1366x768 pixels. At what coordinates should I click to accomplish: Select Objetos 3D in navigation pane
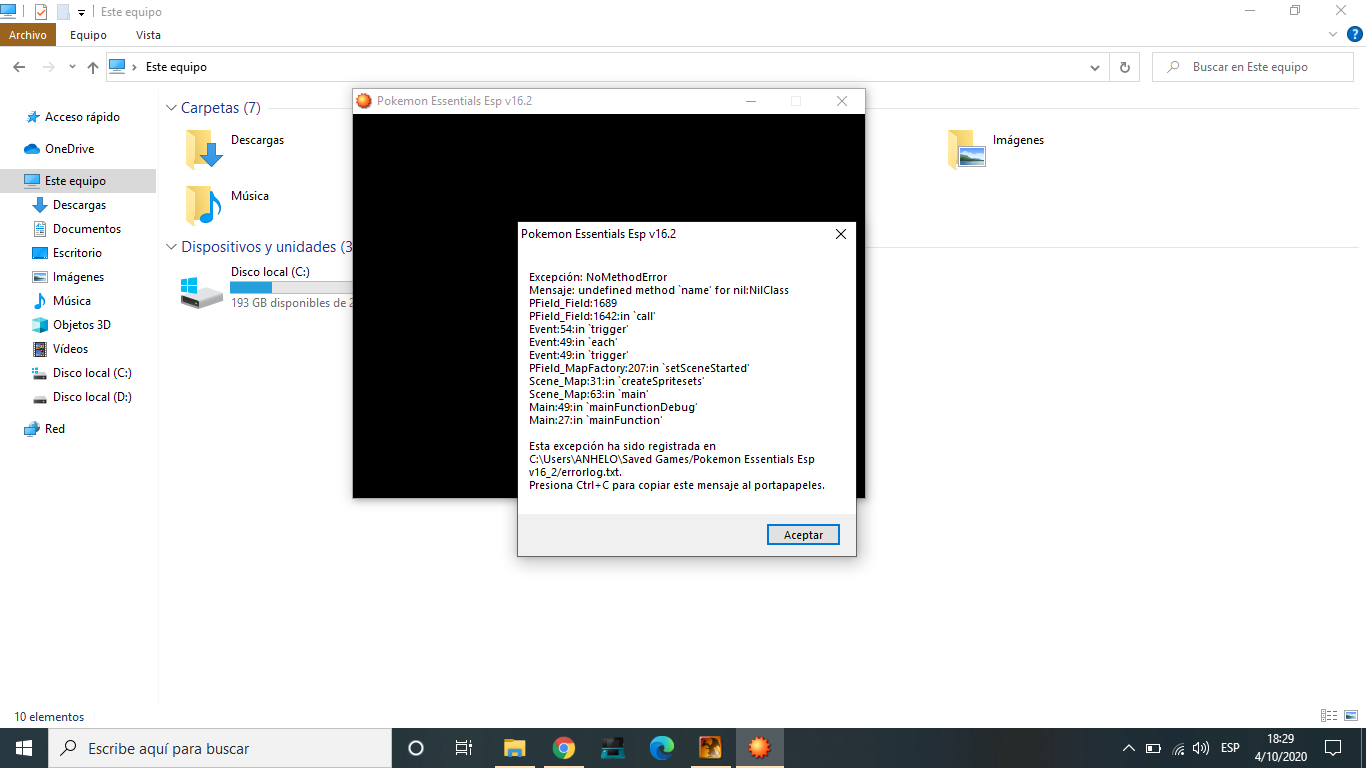tap(81, 325)
